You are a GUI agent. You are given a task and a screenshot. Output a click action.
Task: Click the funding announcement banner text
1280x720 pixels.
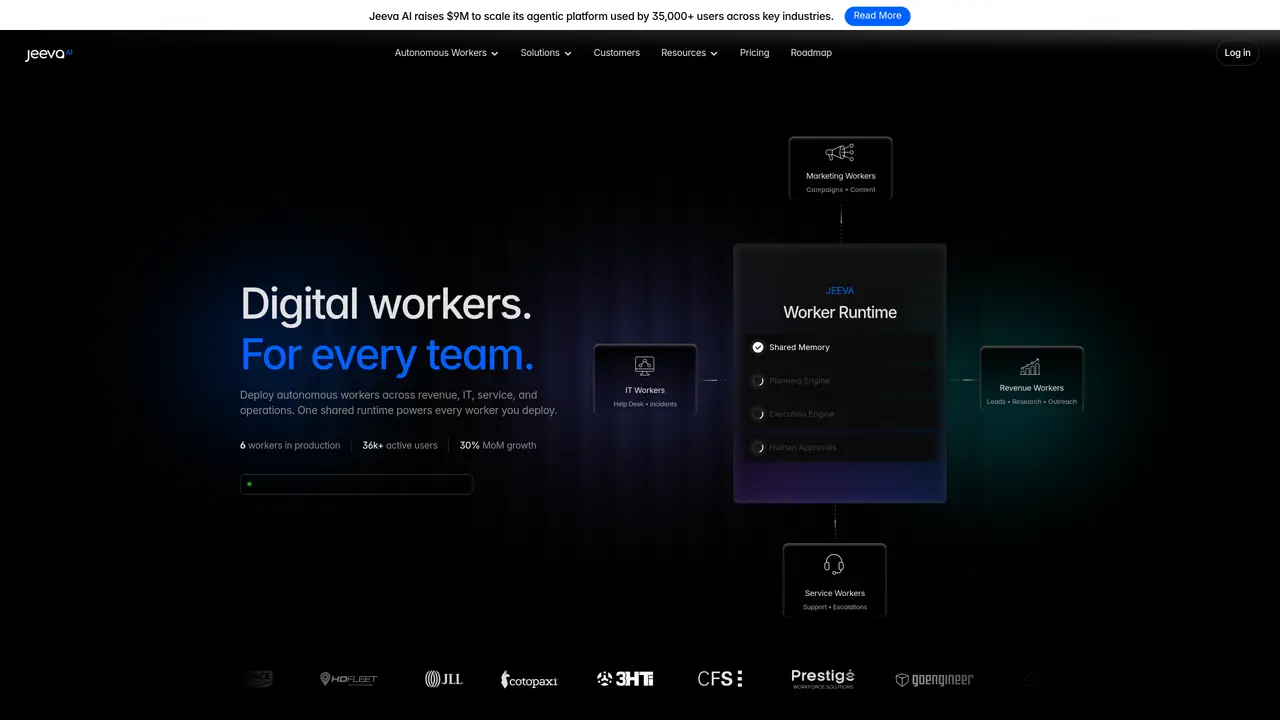click(x=601, y=16)
